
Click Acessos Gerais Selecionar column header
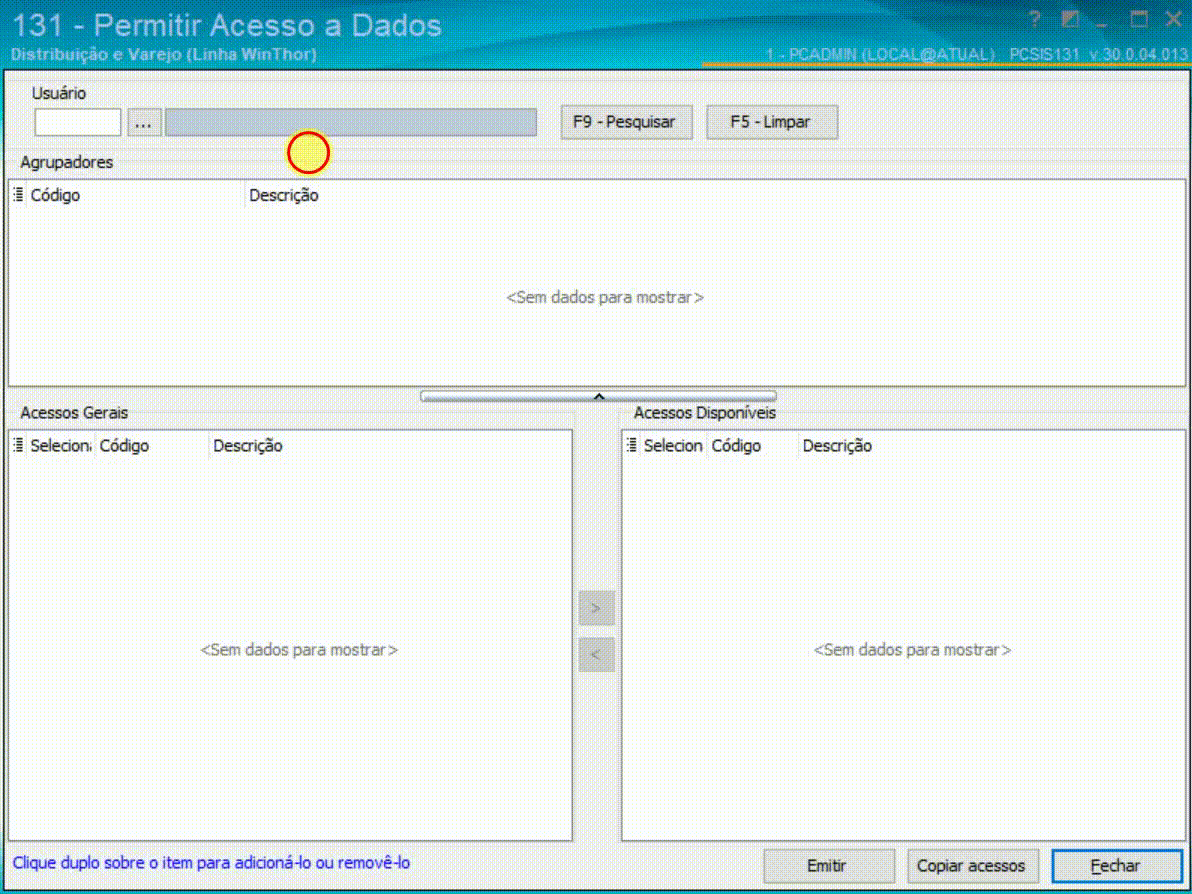[61, 445]
